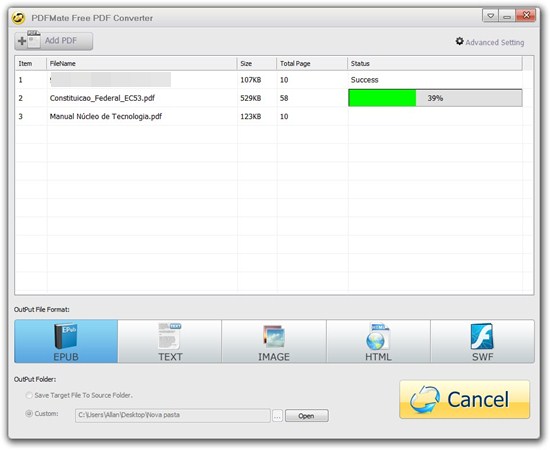This screenshot has width=550, height=450.
Task: Open the title bar dropdown menu arrow
Action: 491,16
